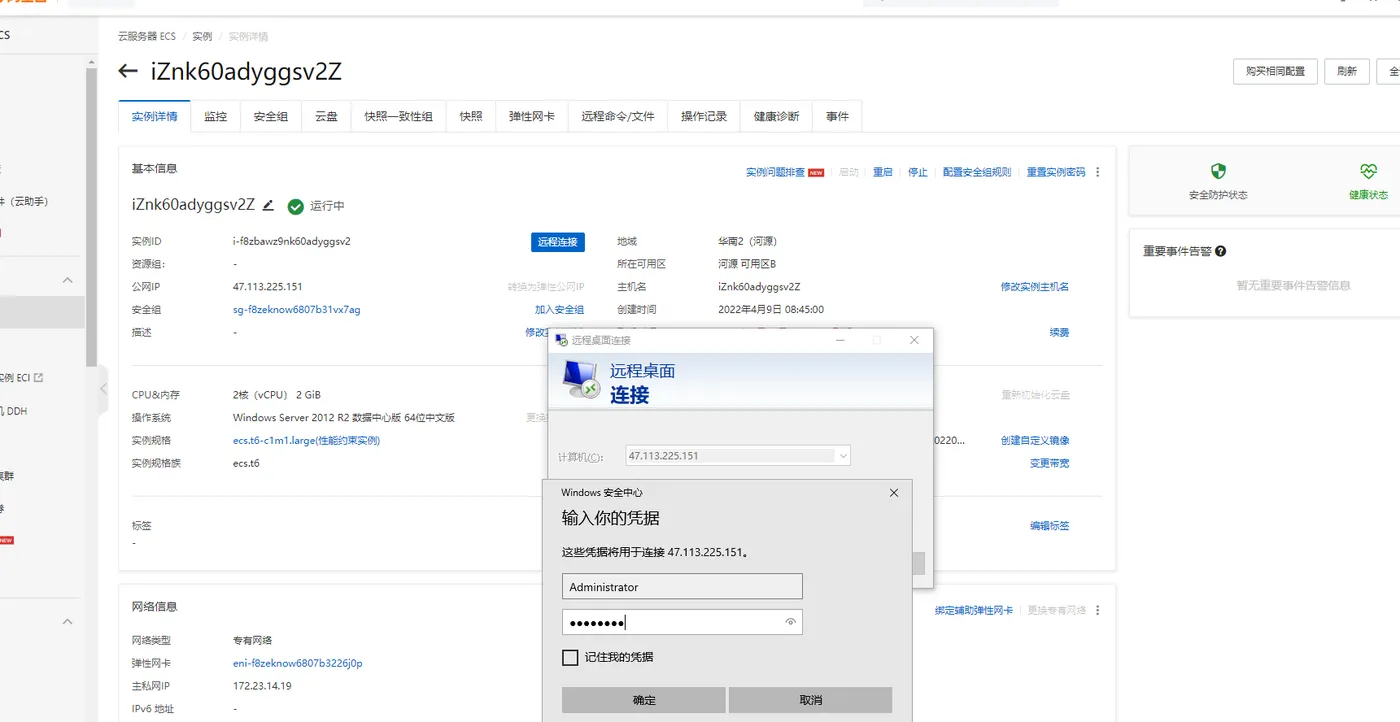Click the instance ID i-f8zbawz9nk60adyggsv2
The image size is (1400, 722).
(x=292, y=241)
